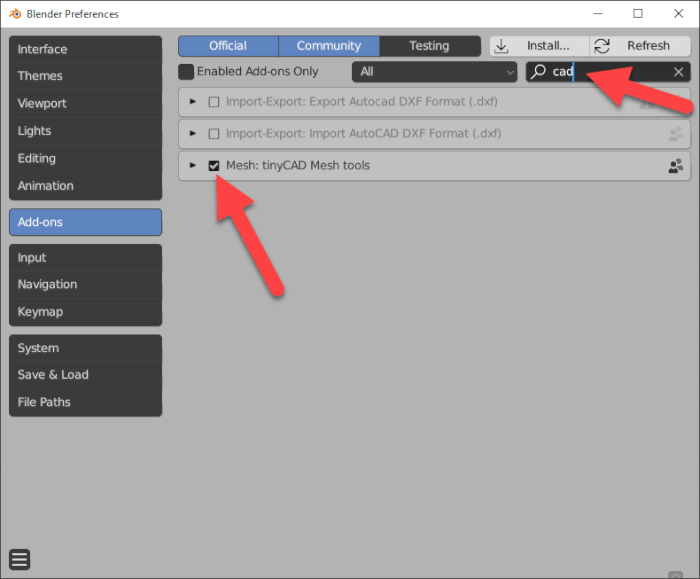This screenshot has height=579, width=700.
Task: Click community icon on Import AutoCAD row
Action: point(676,134)
